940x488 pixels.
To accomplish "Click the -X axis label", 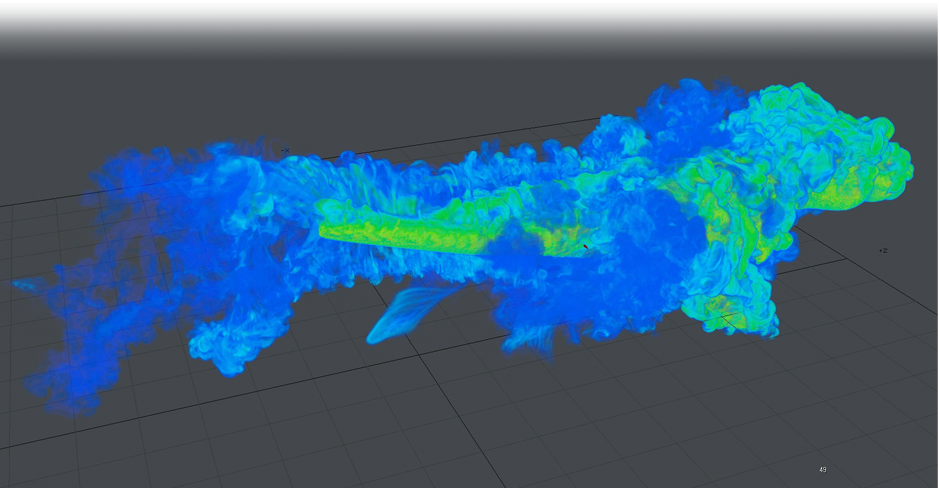I will click(286, 150).
